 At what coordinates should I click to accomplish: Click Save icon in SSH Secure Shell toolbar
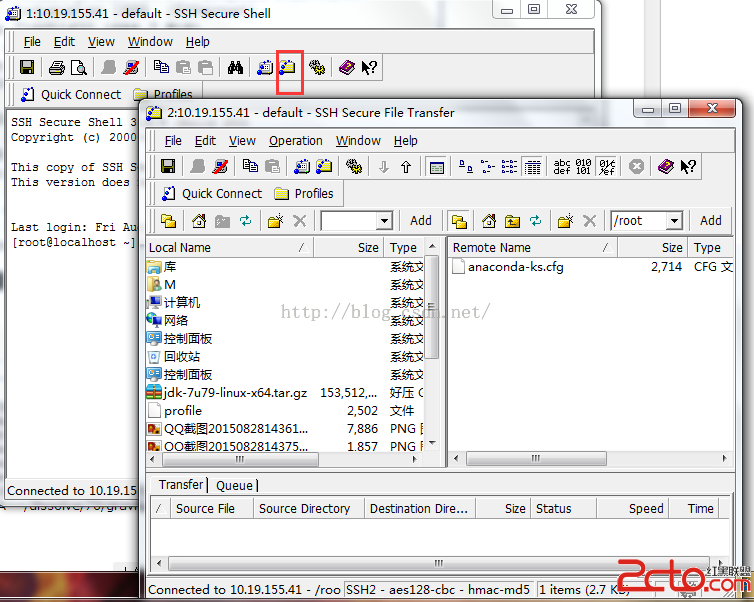point(27,67)
